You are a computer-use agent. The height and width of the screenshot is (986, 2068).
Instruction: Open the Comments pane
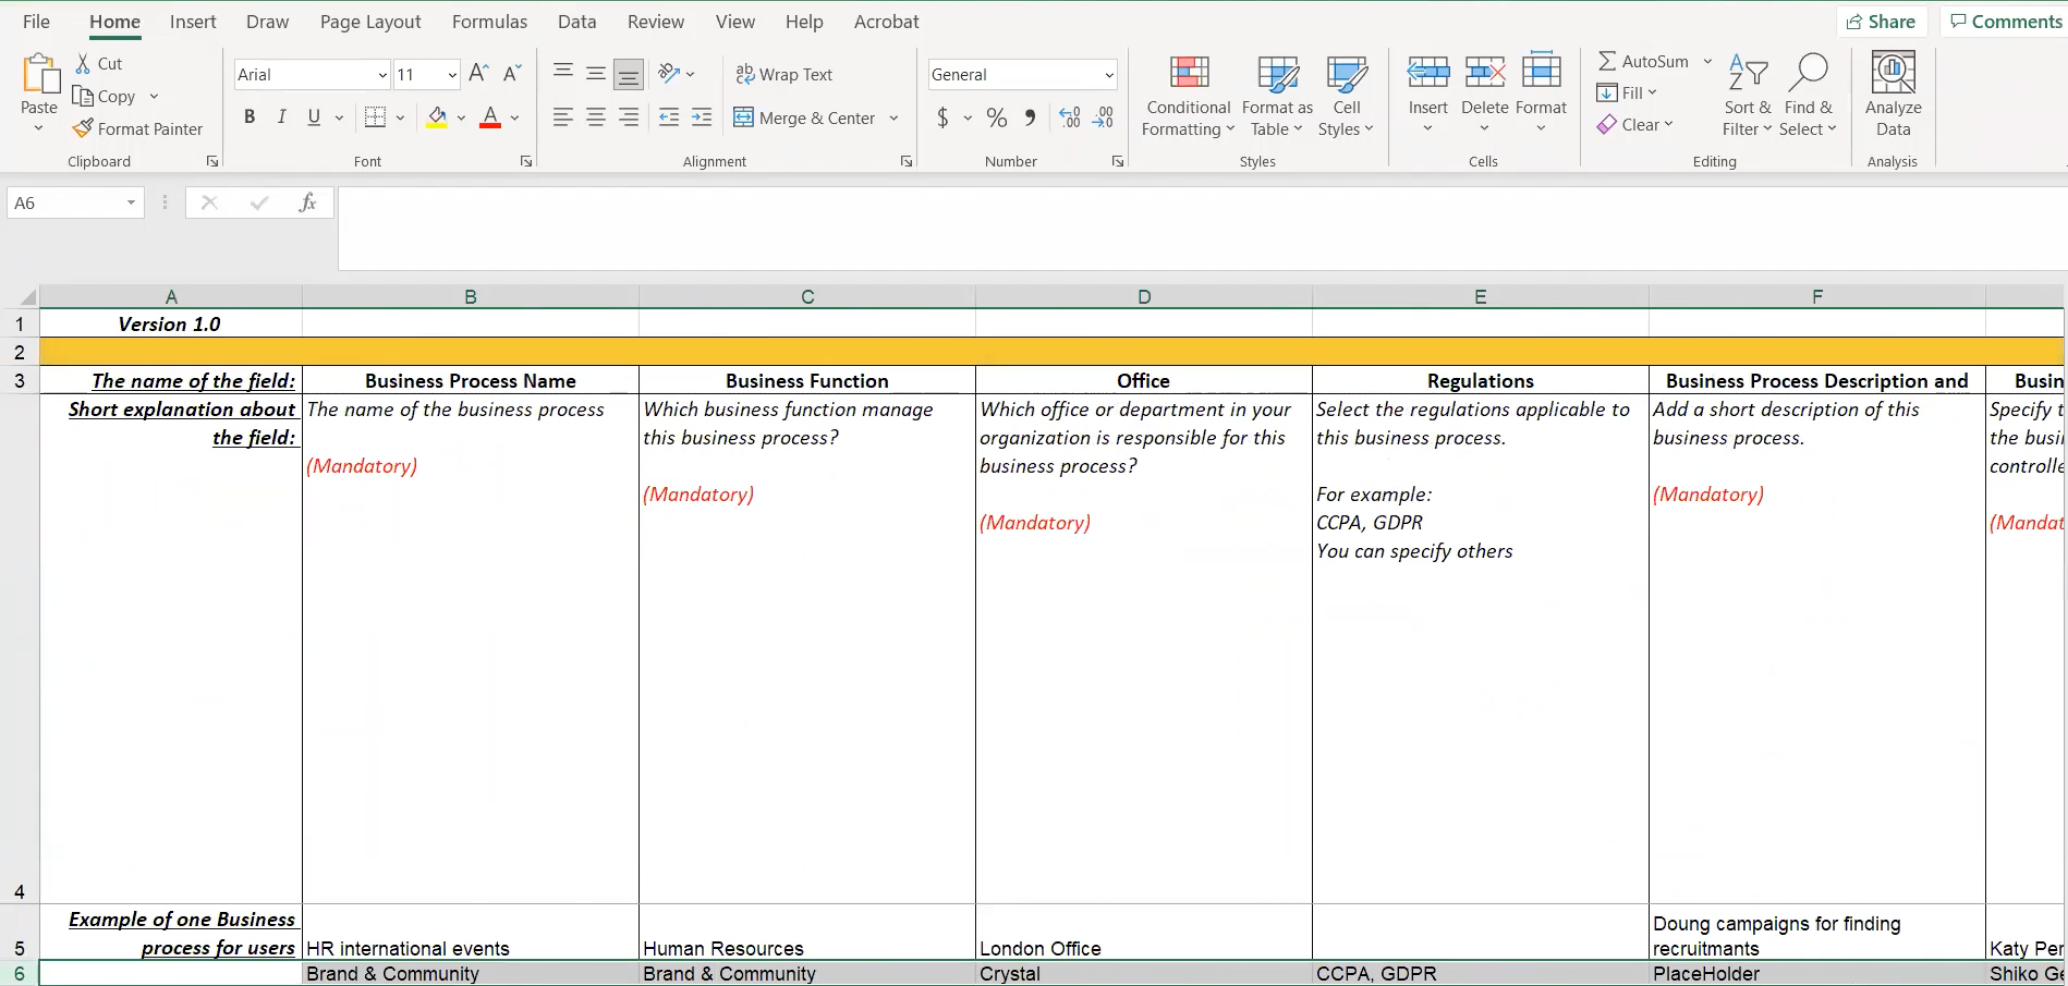[x=2005, y=21]
